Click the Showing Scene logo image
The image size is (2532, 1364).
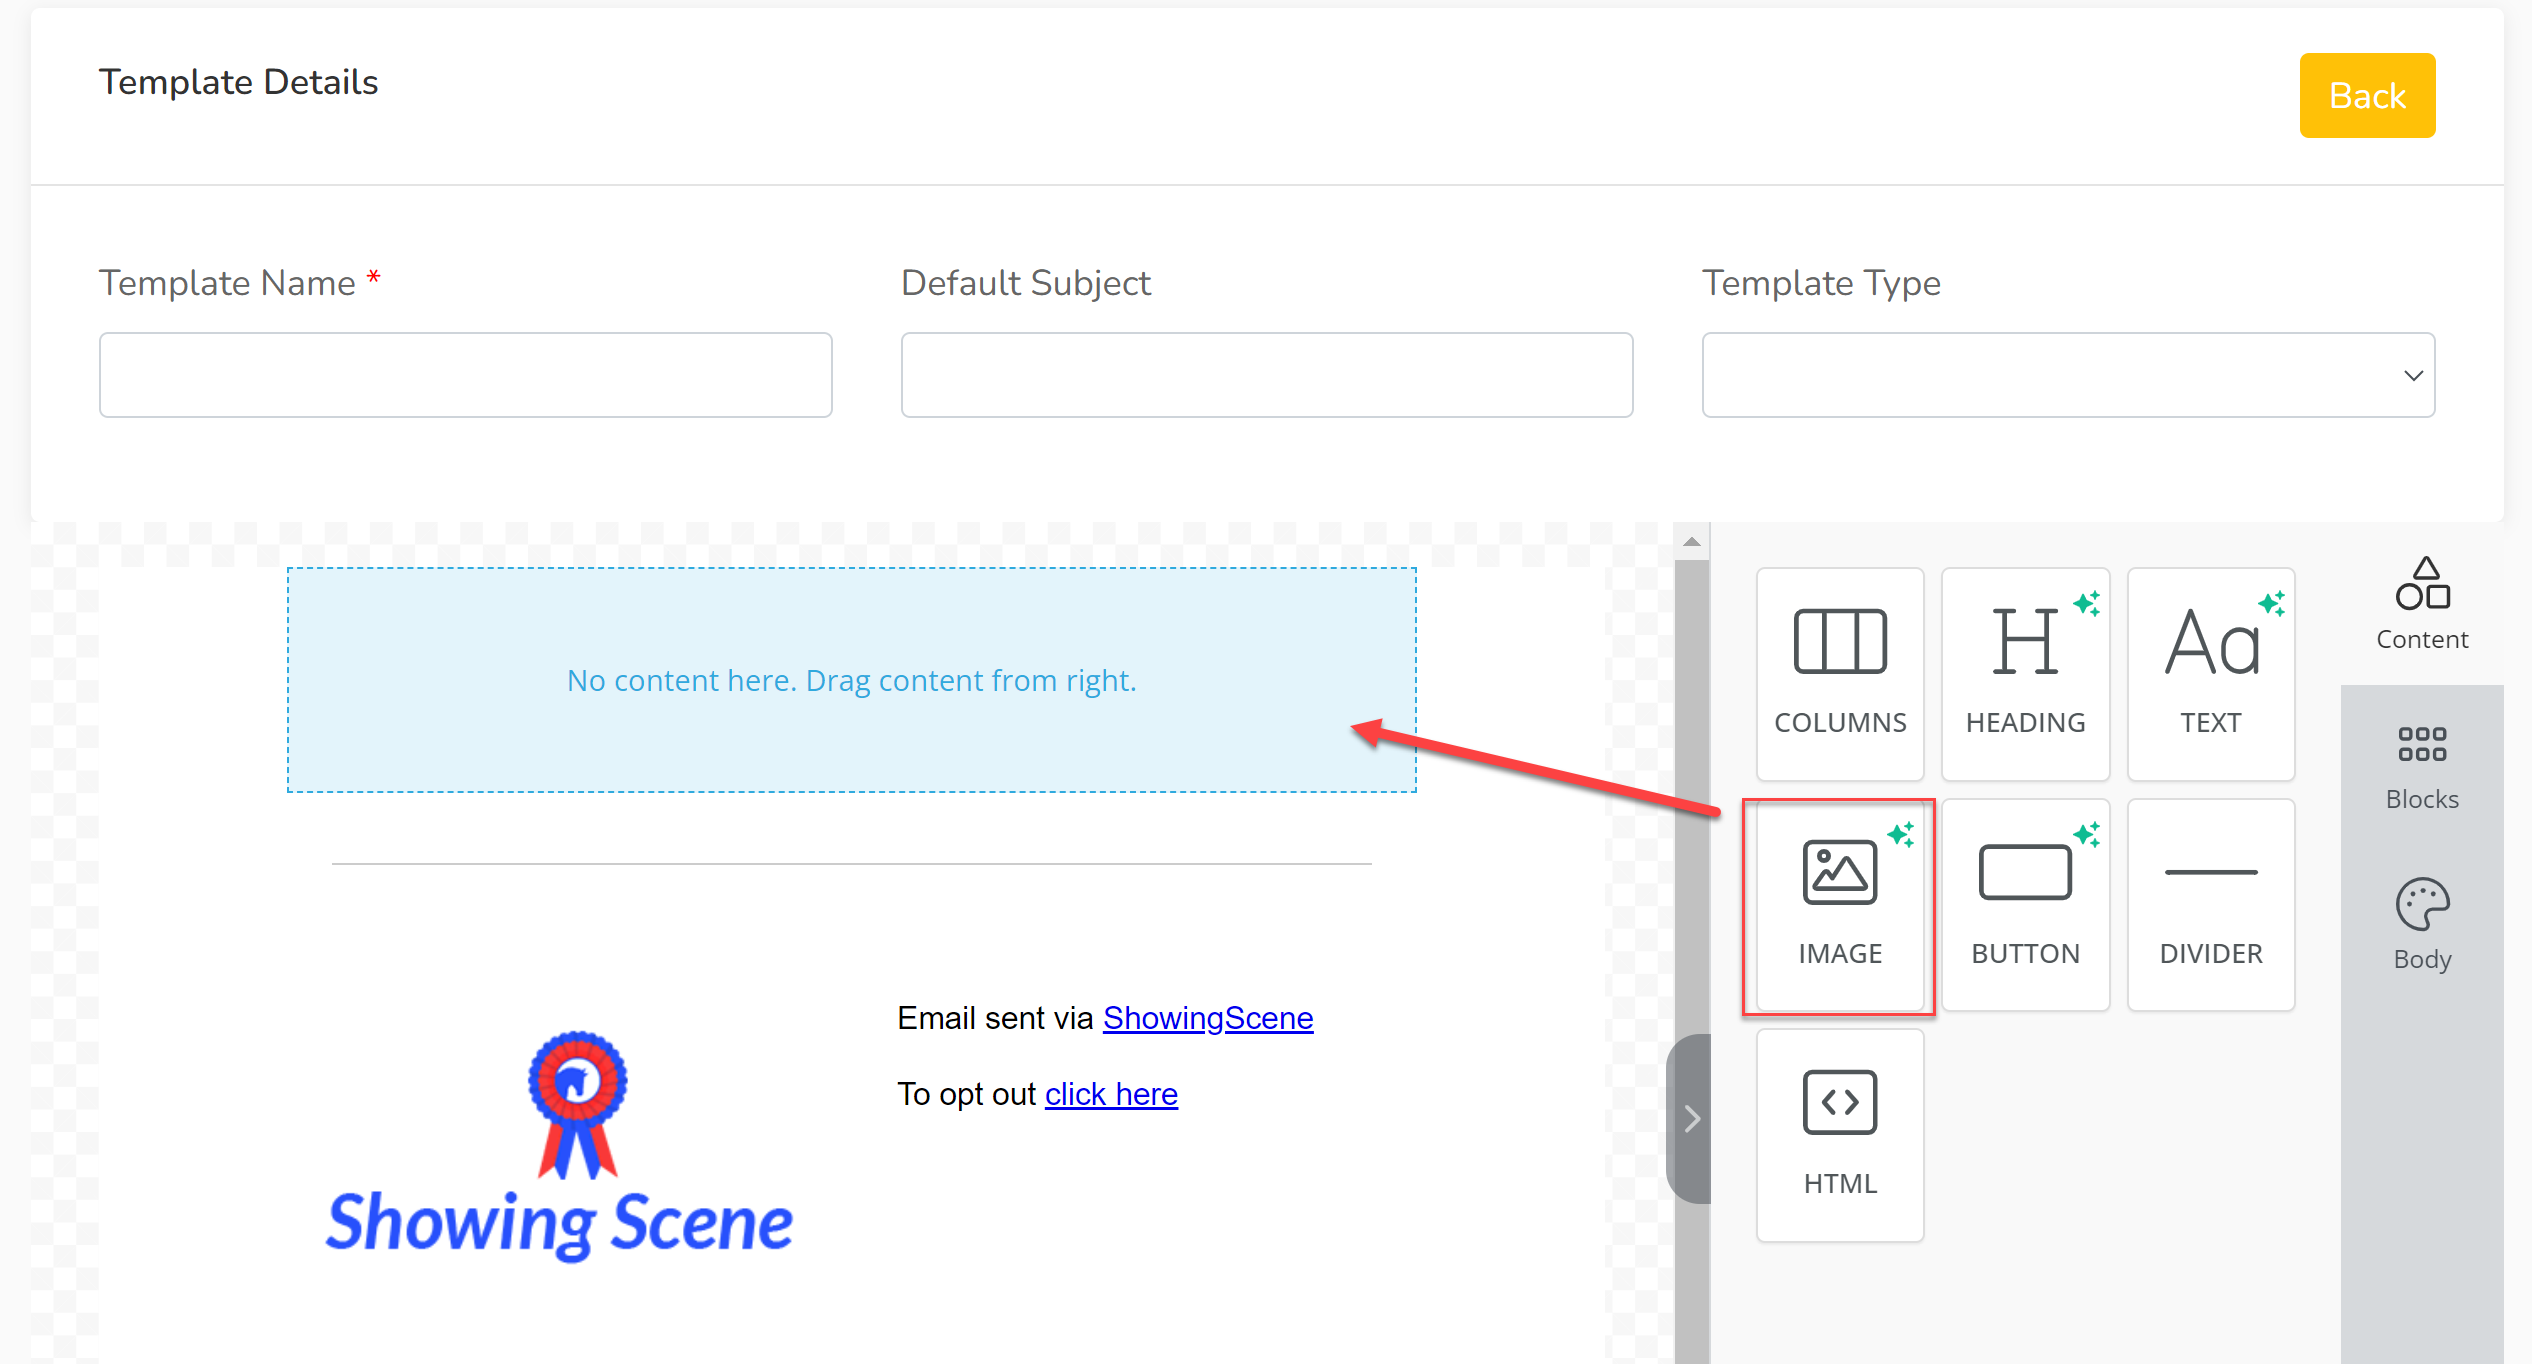(560, 1146)
